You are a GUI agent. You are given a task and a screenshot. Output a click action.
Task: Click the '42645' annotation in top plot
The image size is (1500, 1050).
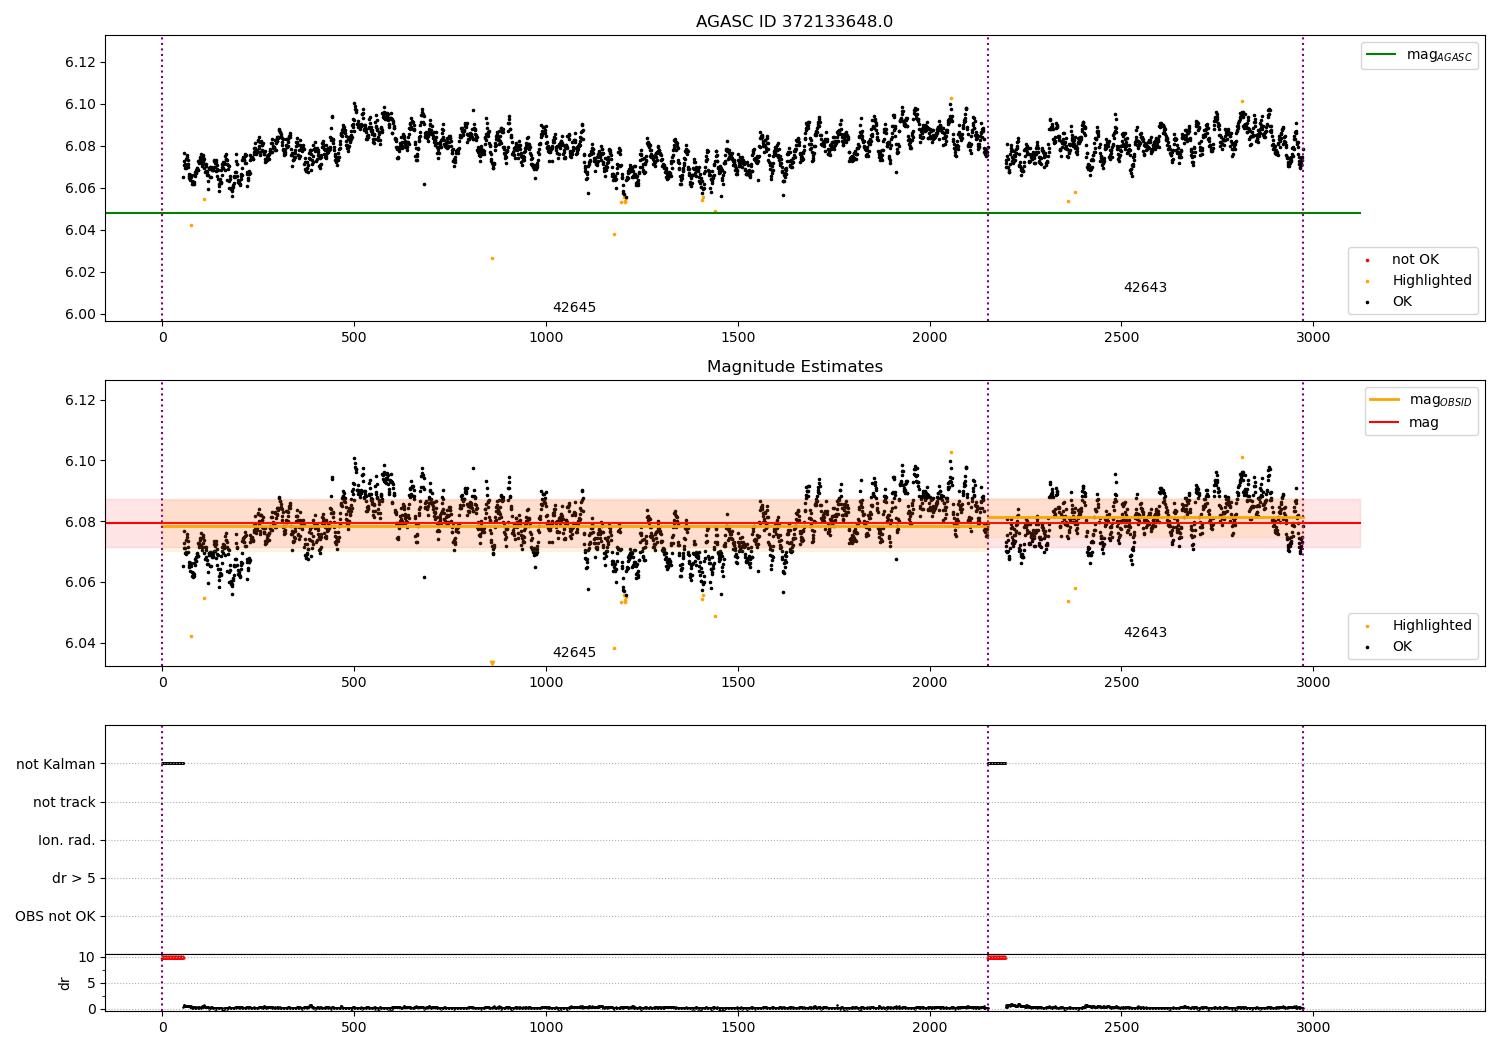(574, 308)
